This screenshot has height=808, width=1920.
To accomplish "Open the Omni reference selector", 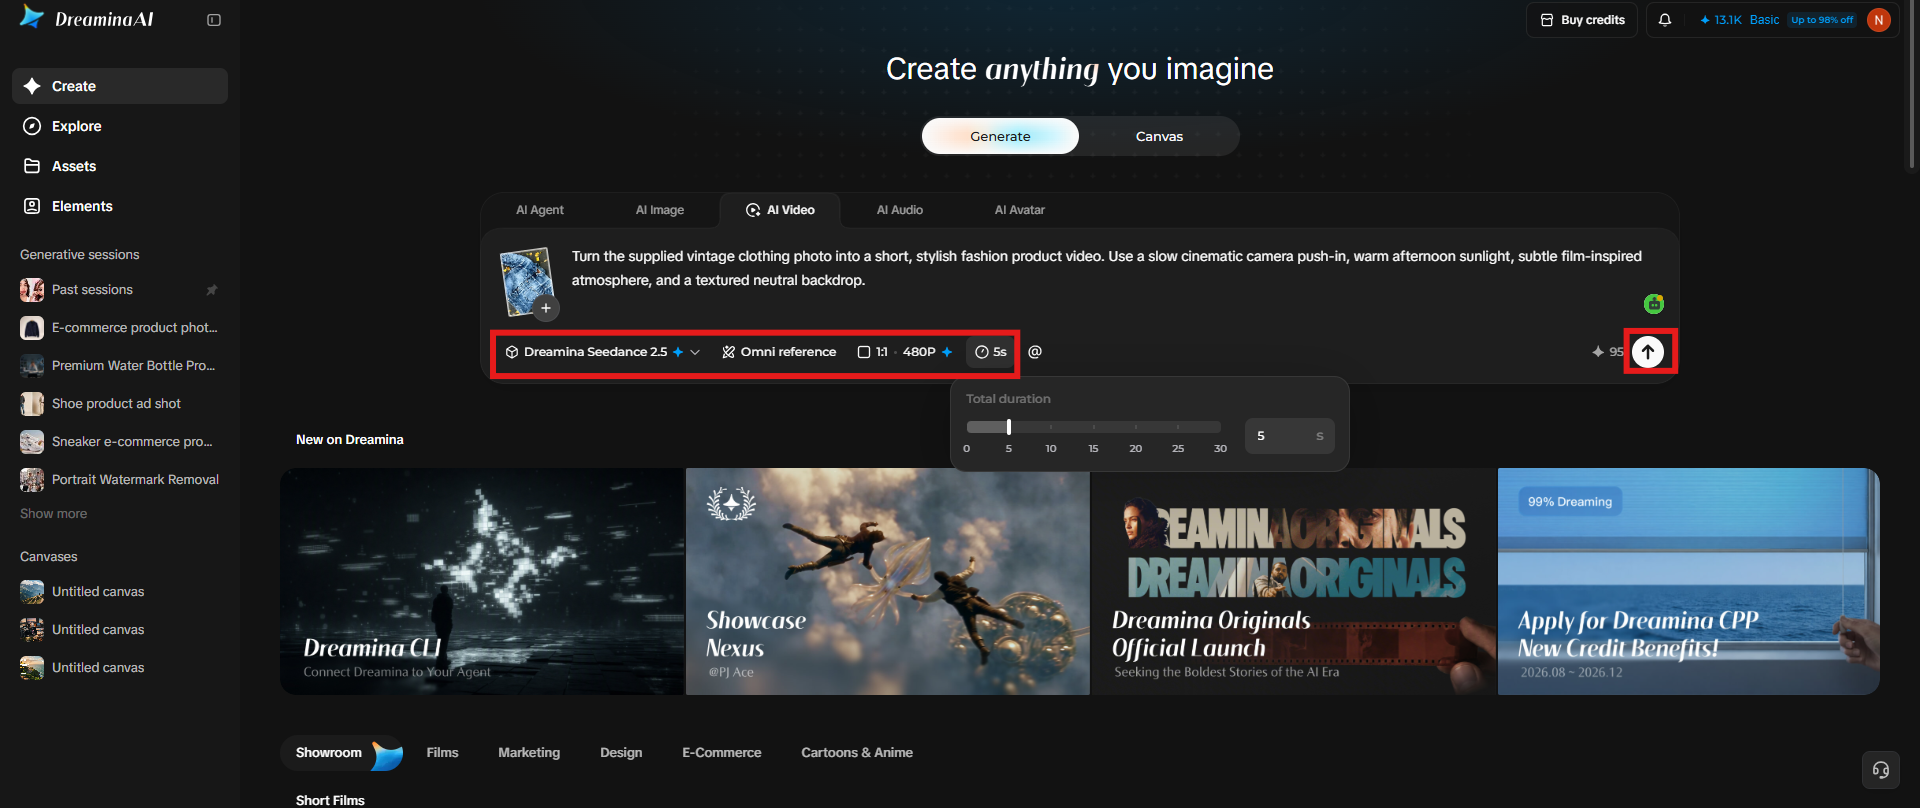I will (779, 352).
